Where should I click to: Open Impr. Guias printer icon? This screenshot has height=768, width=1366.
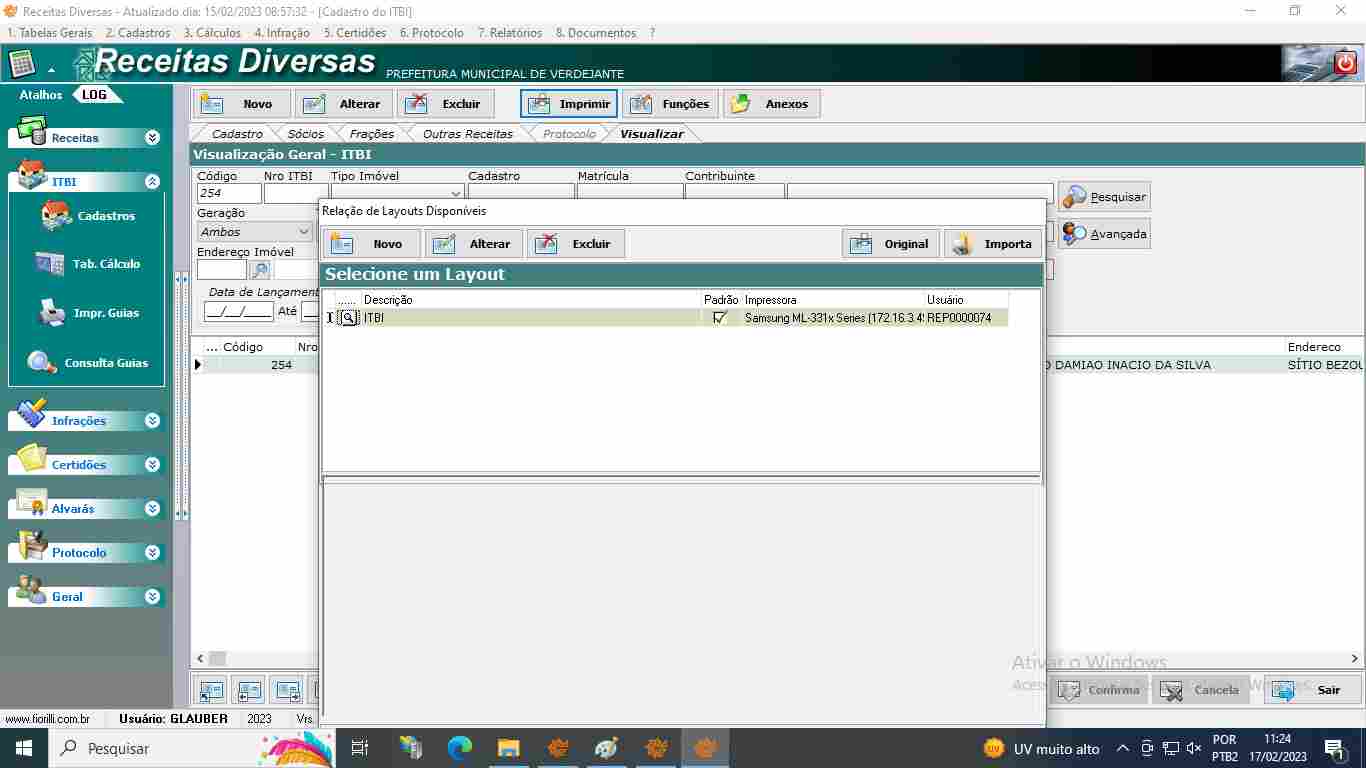[52, 313]
